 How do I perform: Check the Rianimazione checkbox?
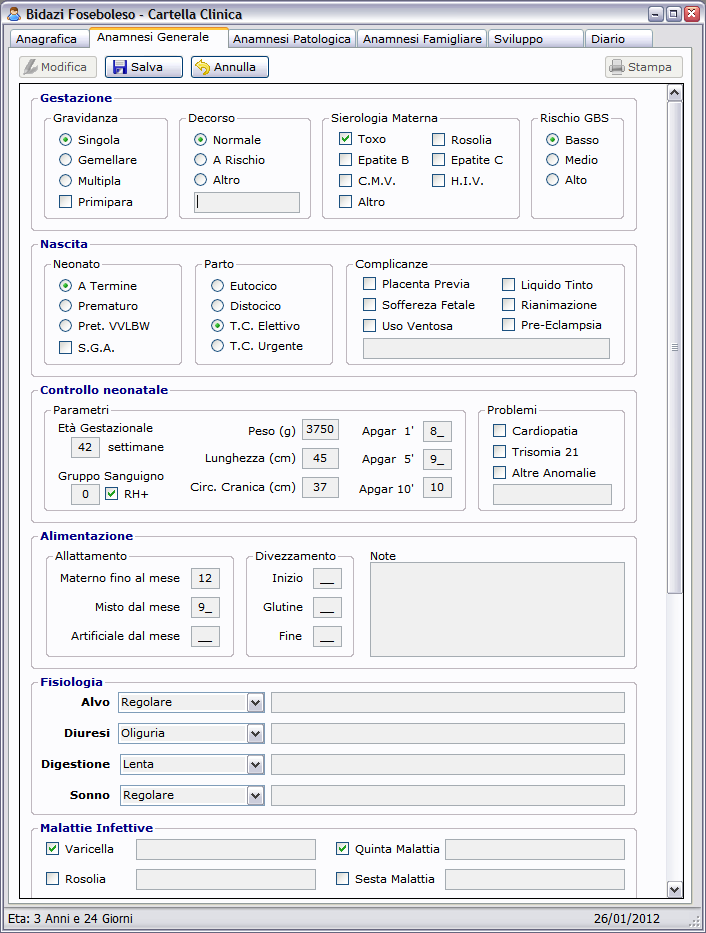(x=509, y=305)
